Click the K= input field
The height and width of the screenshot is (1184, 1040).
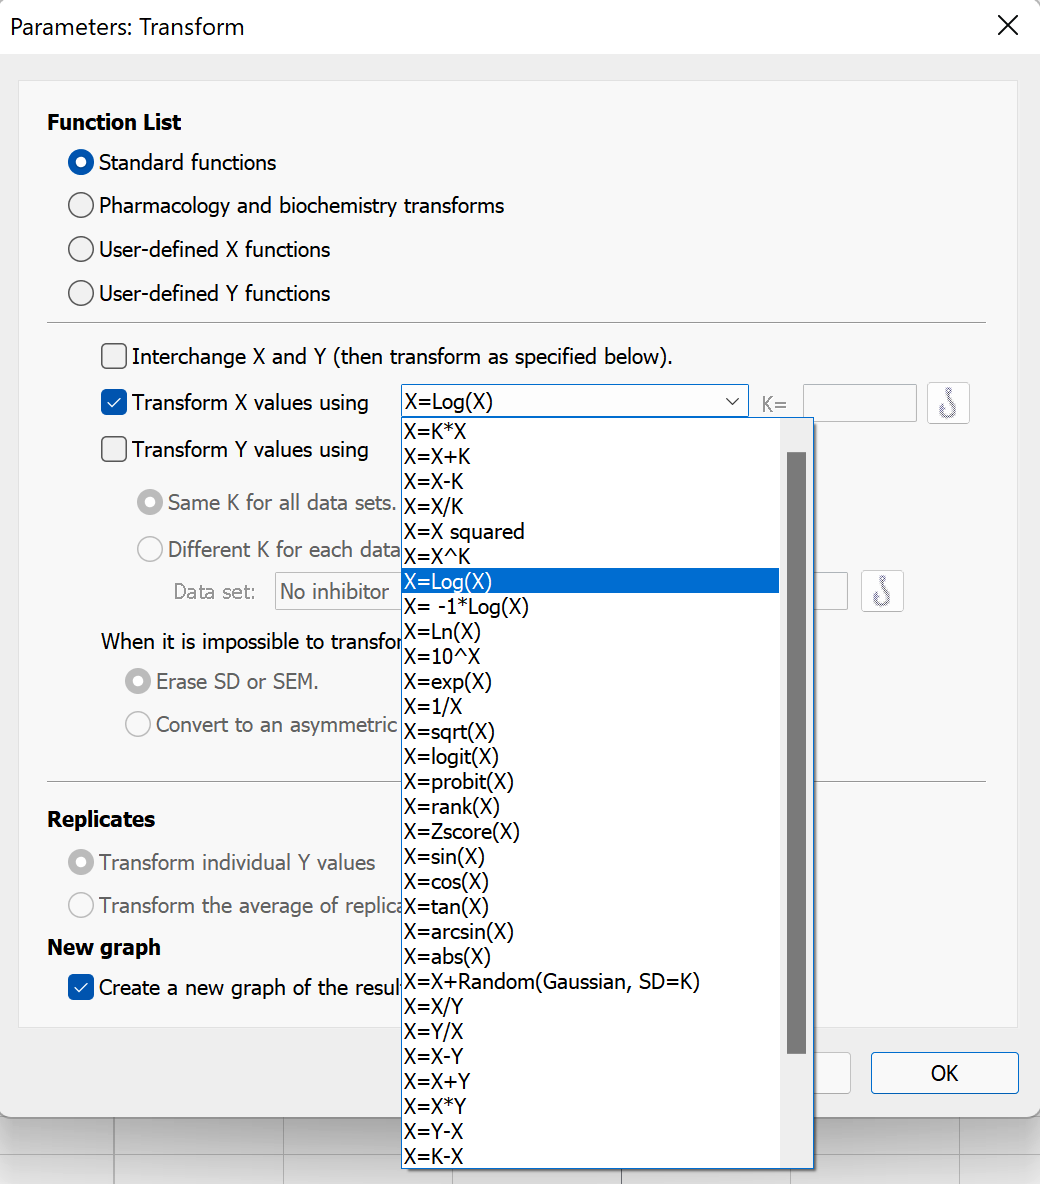859,403
